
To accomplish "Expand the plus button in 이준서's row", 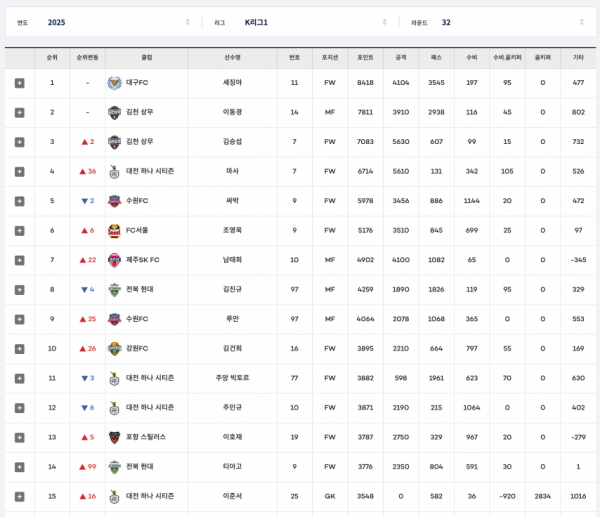I will tap(19, 496).
